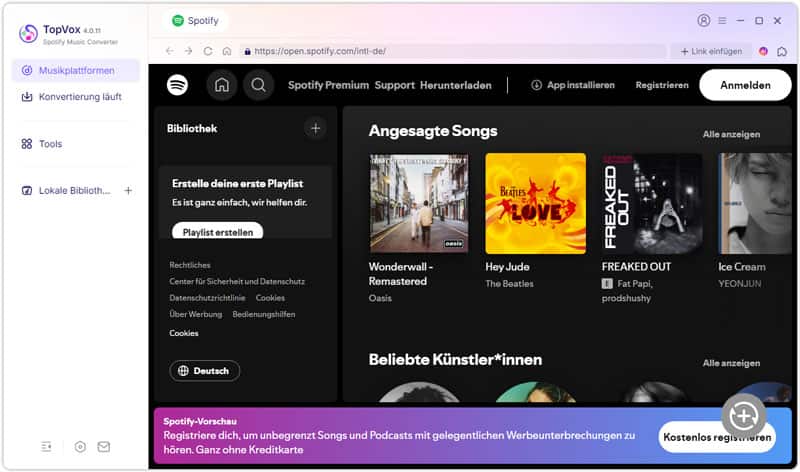
Task: Select the Spotify platform tab
Action: click(196, 20)
